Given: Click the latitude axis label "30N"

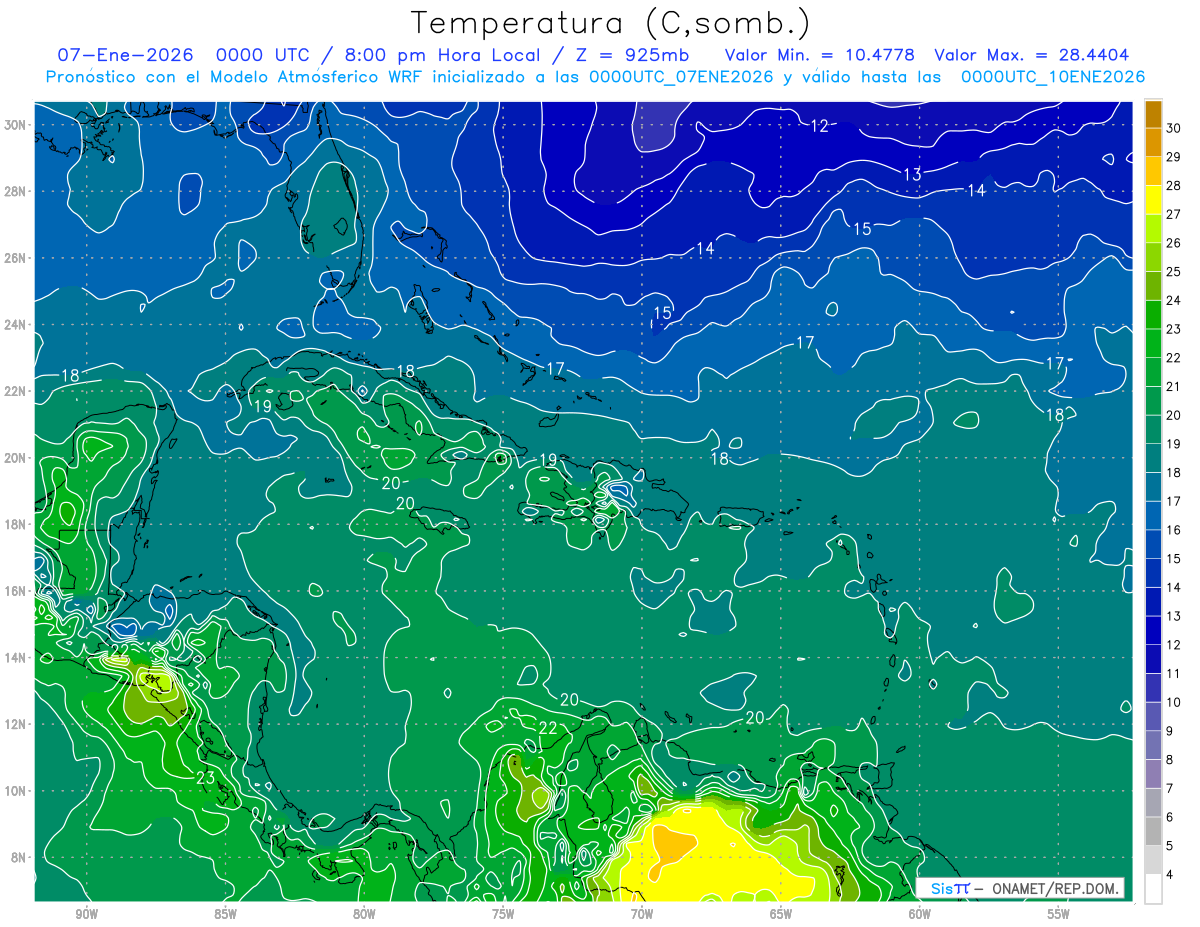Looking at the screenshot, I should pos(15,125).
